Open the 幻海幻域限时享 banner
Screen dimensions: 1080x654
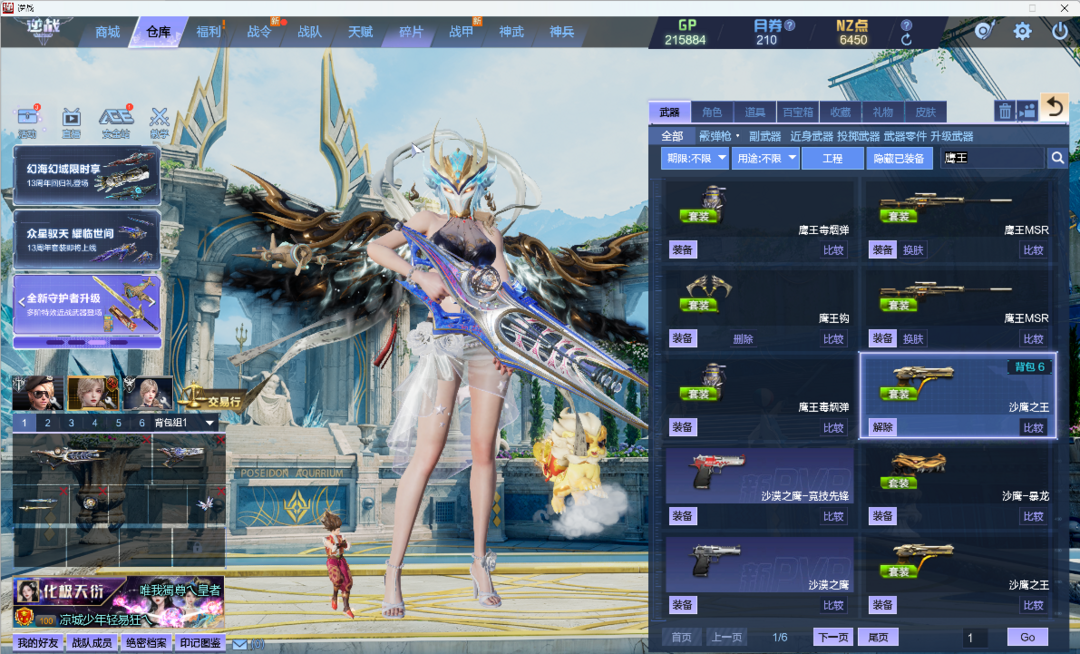tap(87, 175)
